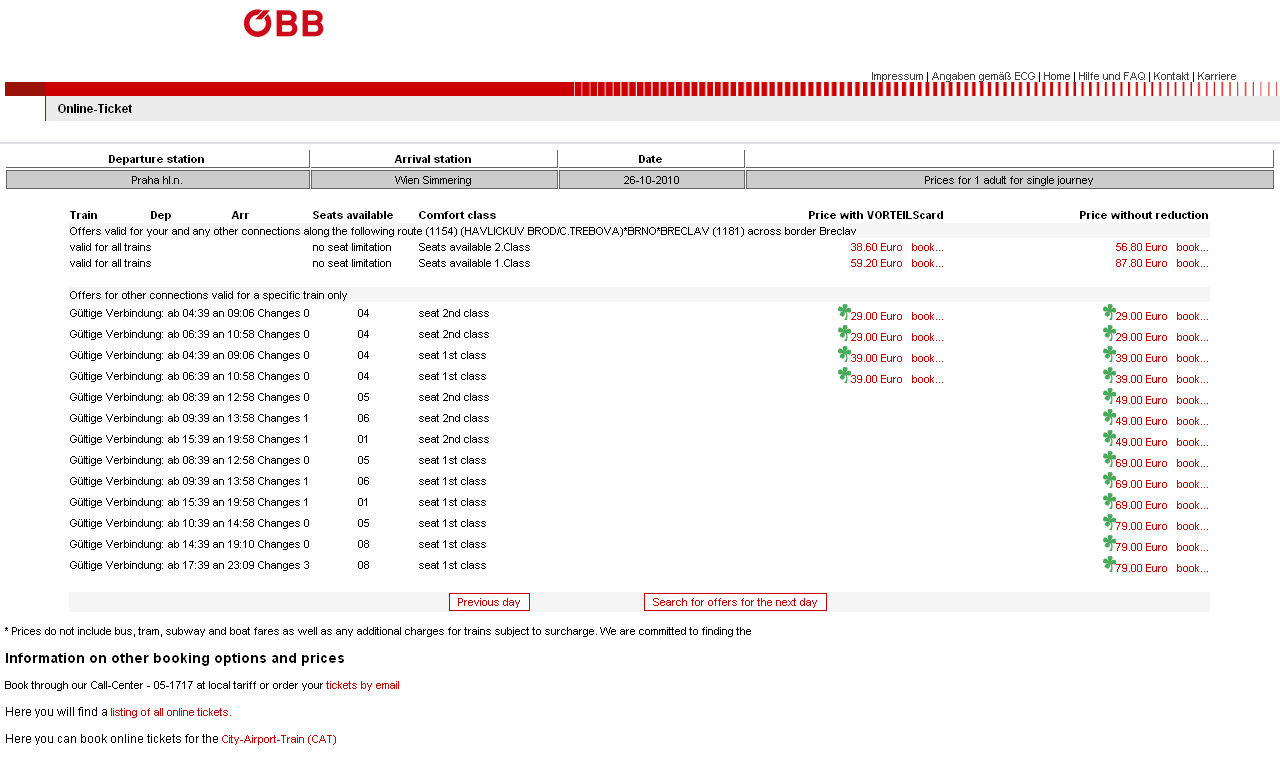Image resolution: width=1280 pixels, height=776 pixels.
Task: Click VORTEILScard clover icon for 04:39 2nd class
Action: coord(844,312)
